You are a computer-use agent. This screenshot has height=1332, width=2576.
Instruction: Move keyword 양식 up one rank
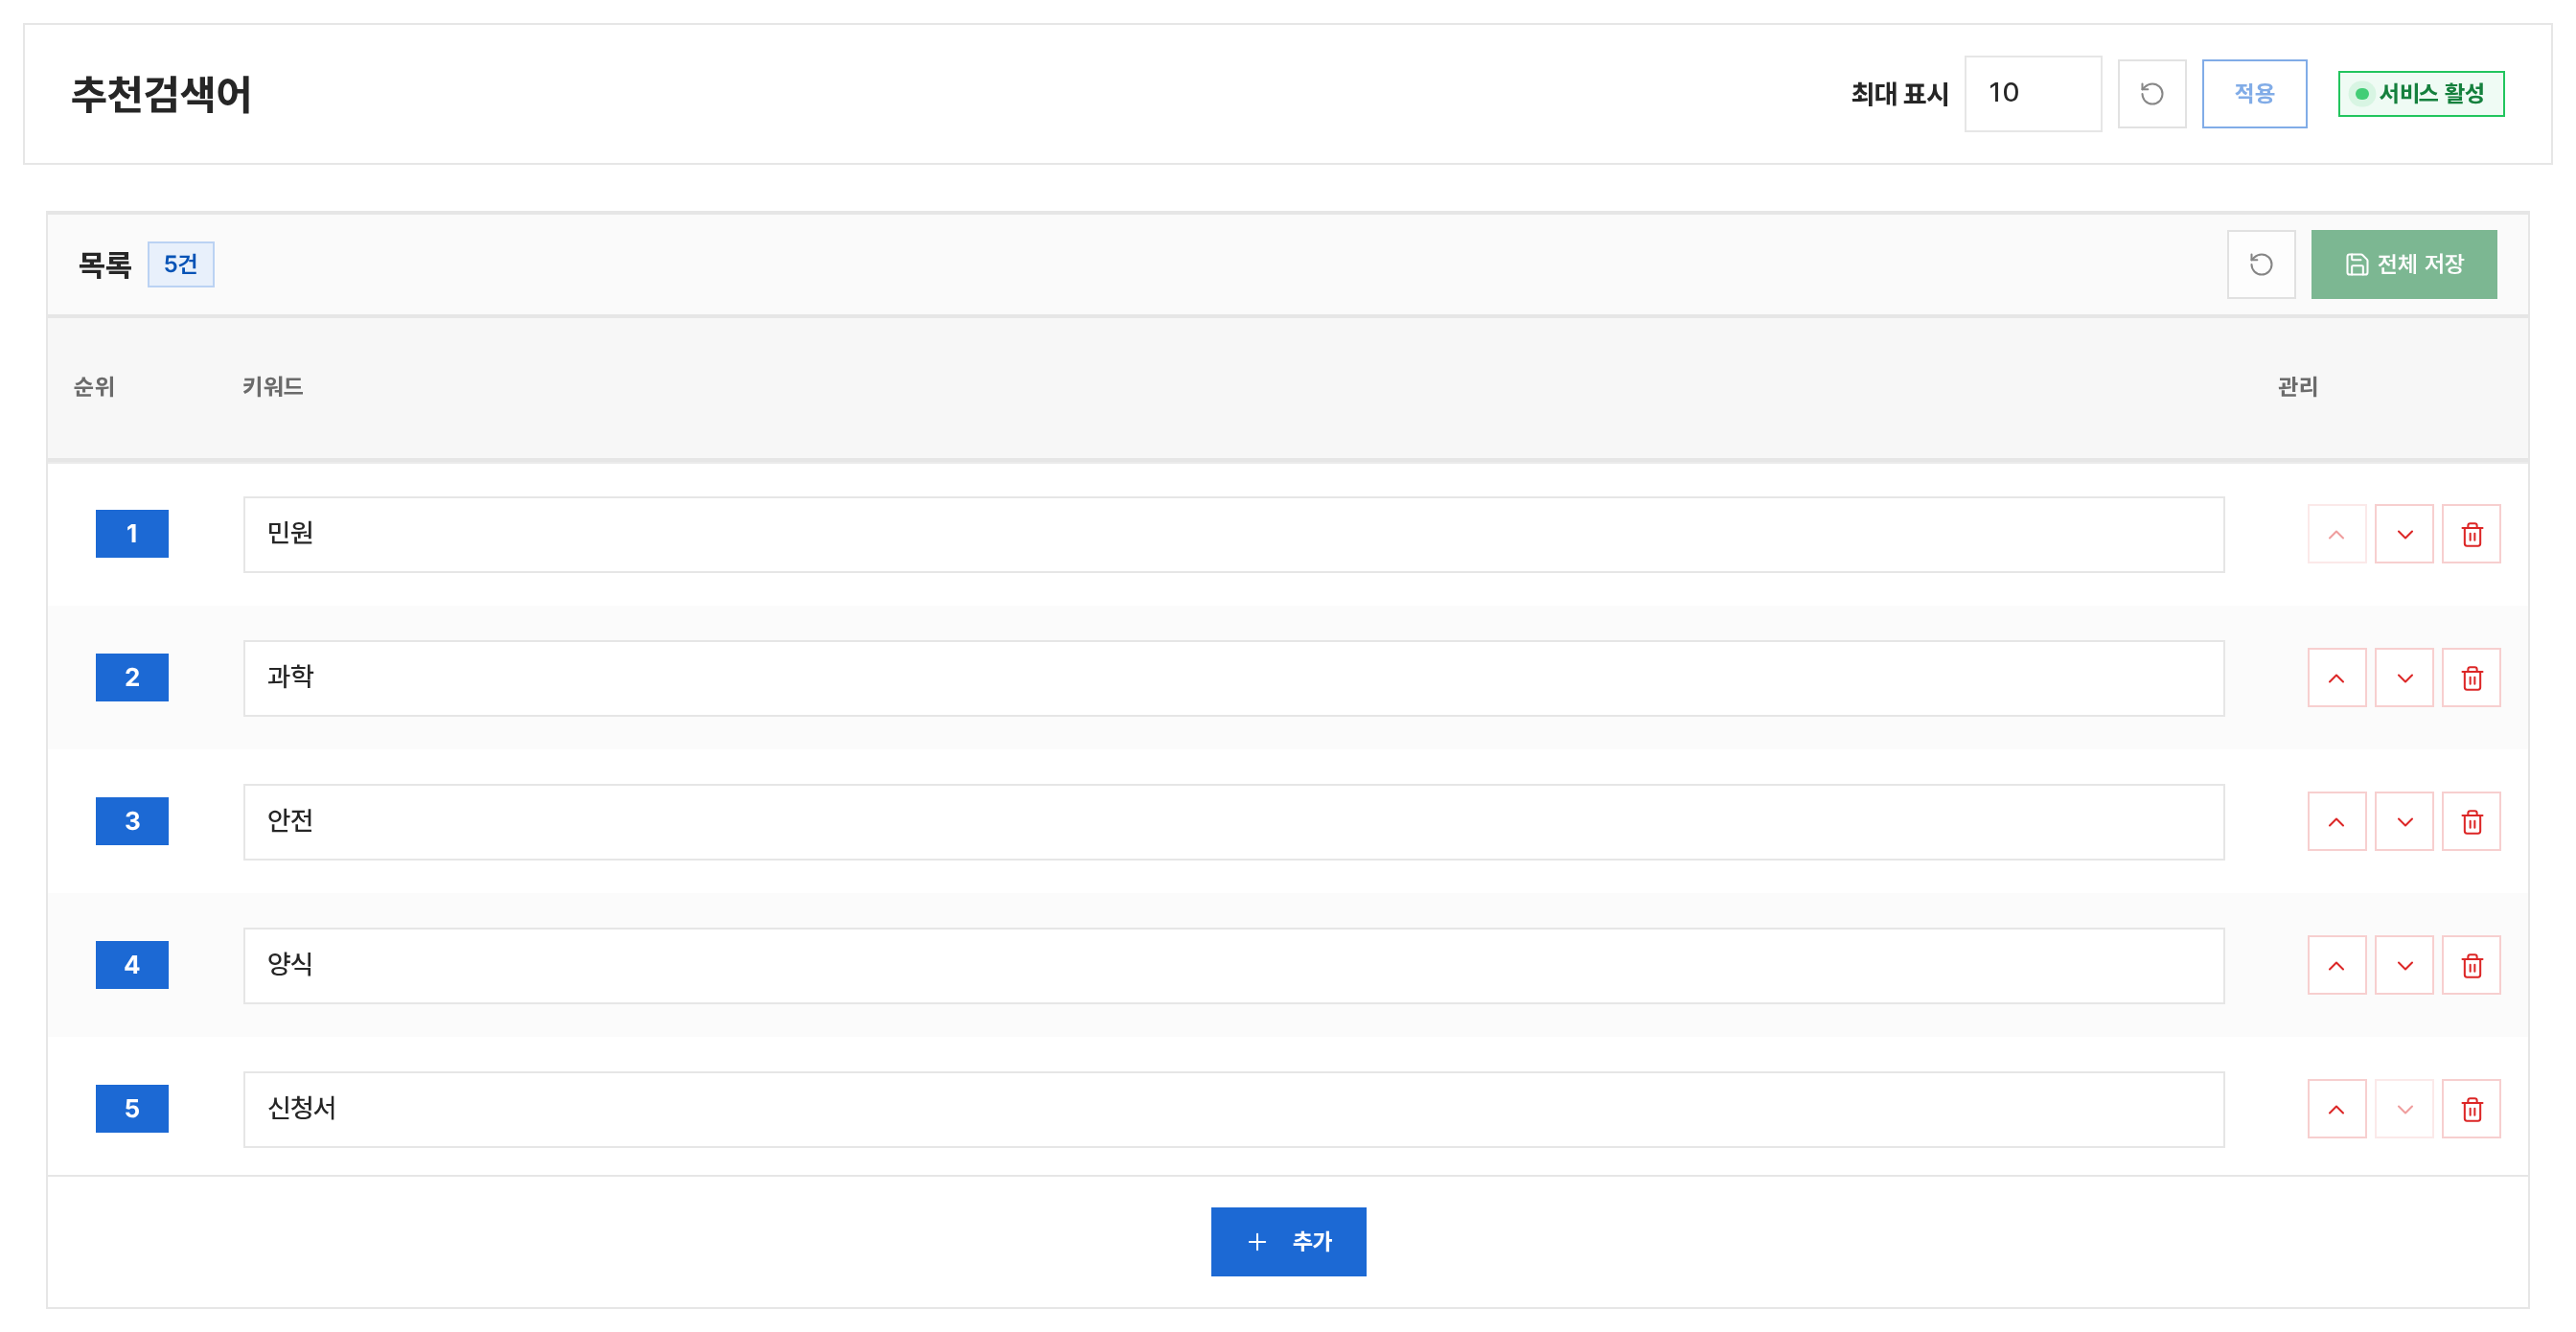tap(2336, 966)
